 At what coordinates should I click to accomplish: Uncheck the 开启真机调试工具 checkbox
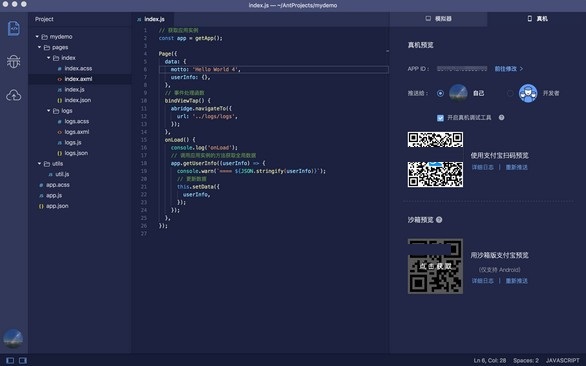(440, 118)
